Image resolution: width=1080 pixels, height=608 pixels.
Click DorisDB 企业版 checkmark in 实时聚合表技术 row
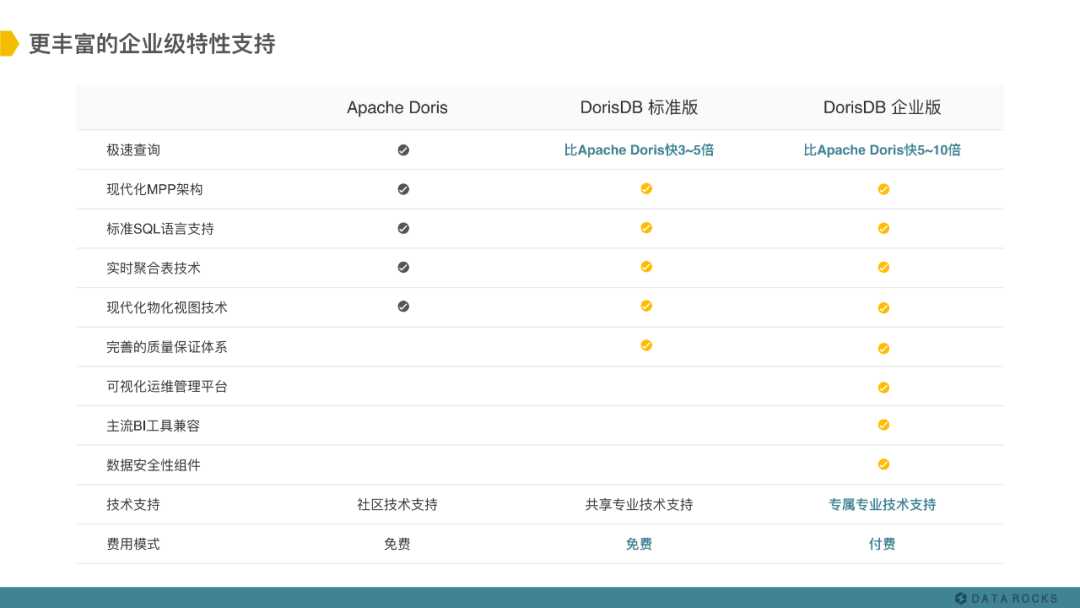884,268
